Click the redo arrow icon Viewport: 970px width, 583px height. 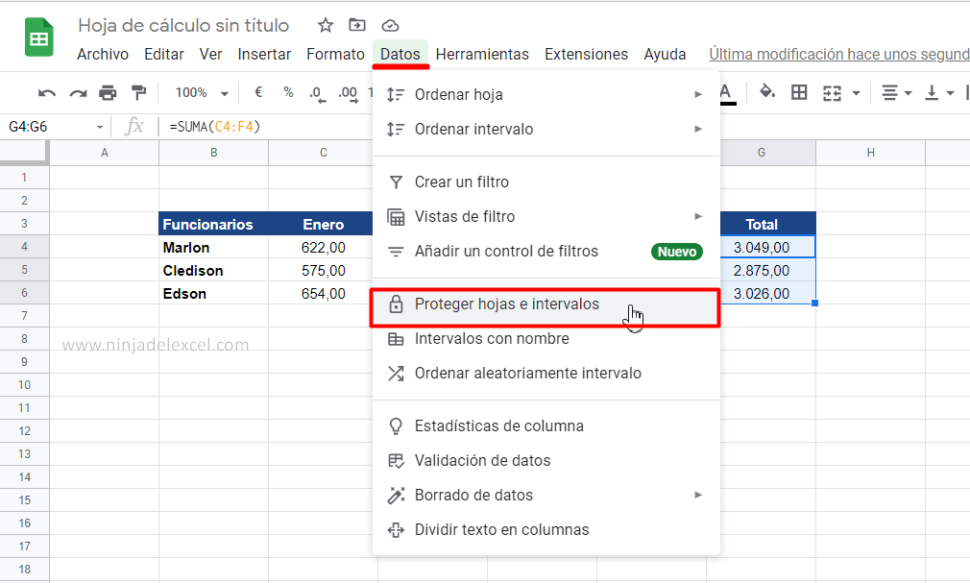(77, 93)
